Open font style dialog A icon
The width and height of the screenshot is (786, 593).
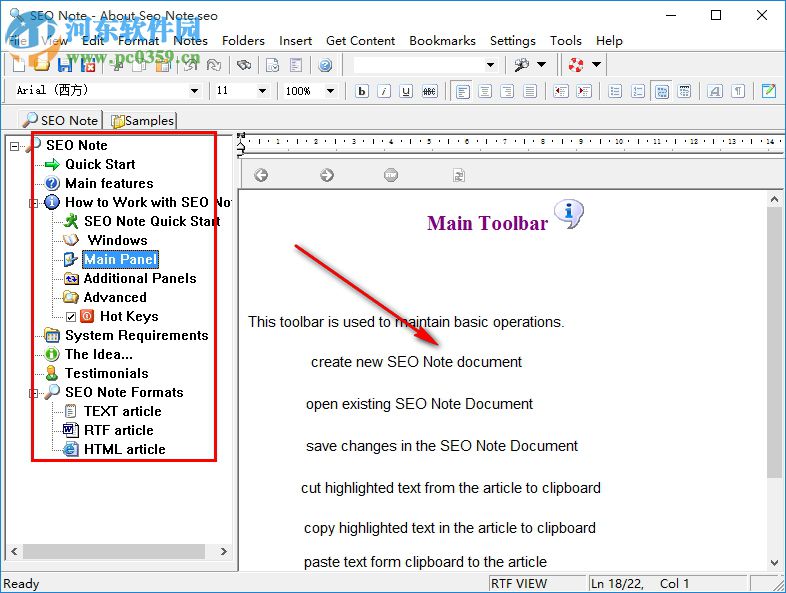click(x=715, y=91)
